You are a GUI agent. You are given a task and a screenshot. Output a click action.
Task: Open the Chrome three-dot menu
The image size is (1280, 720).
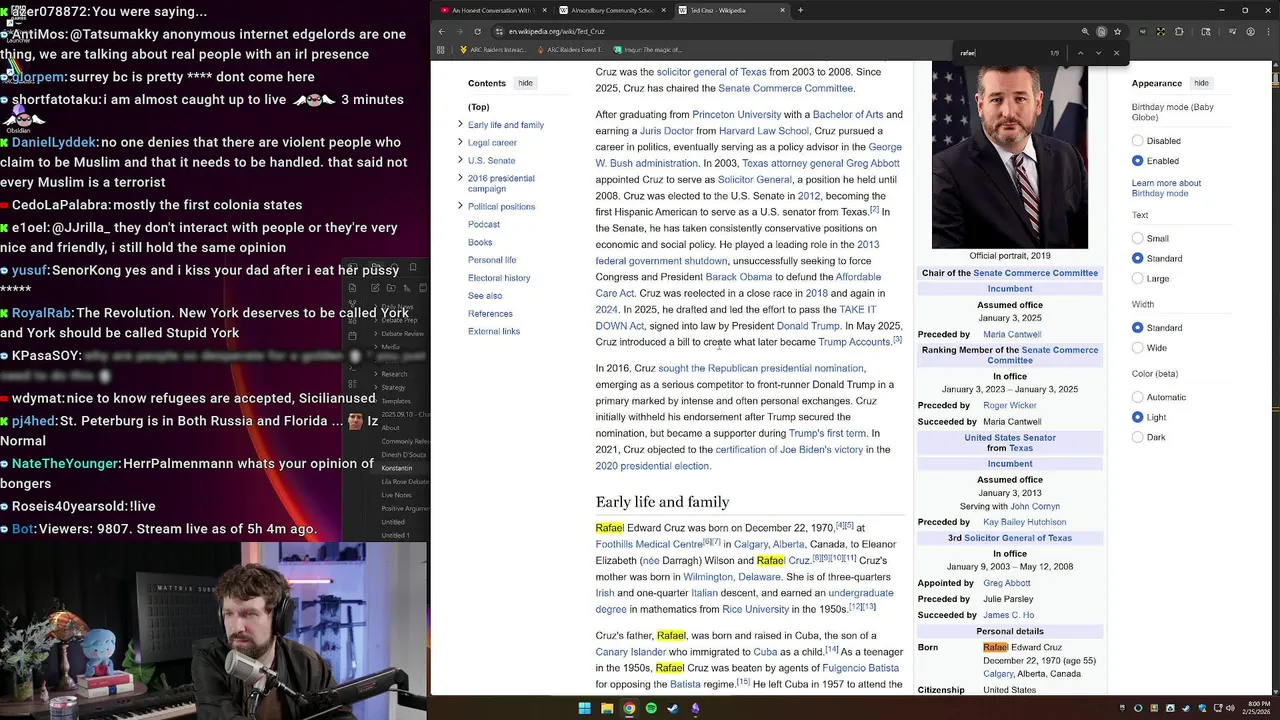(1268, 31)
